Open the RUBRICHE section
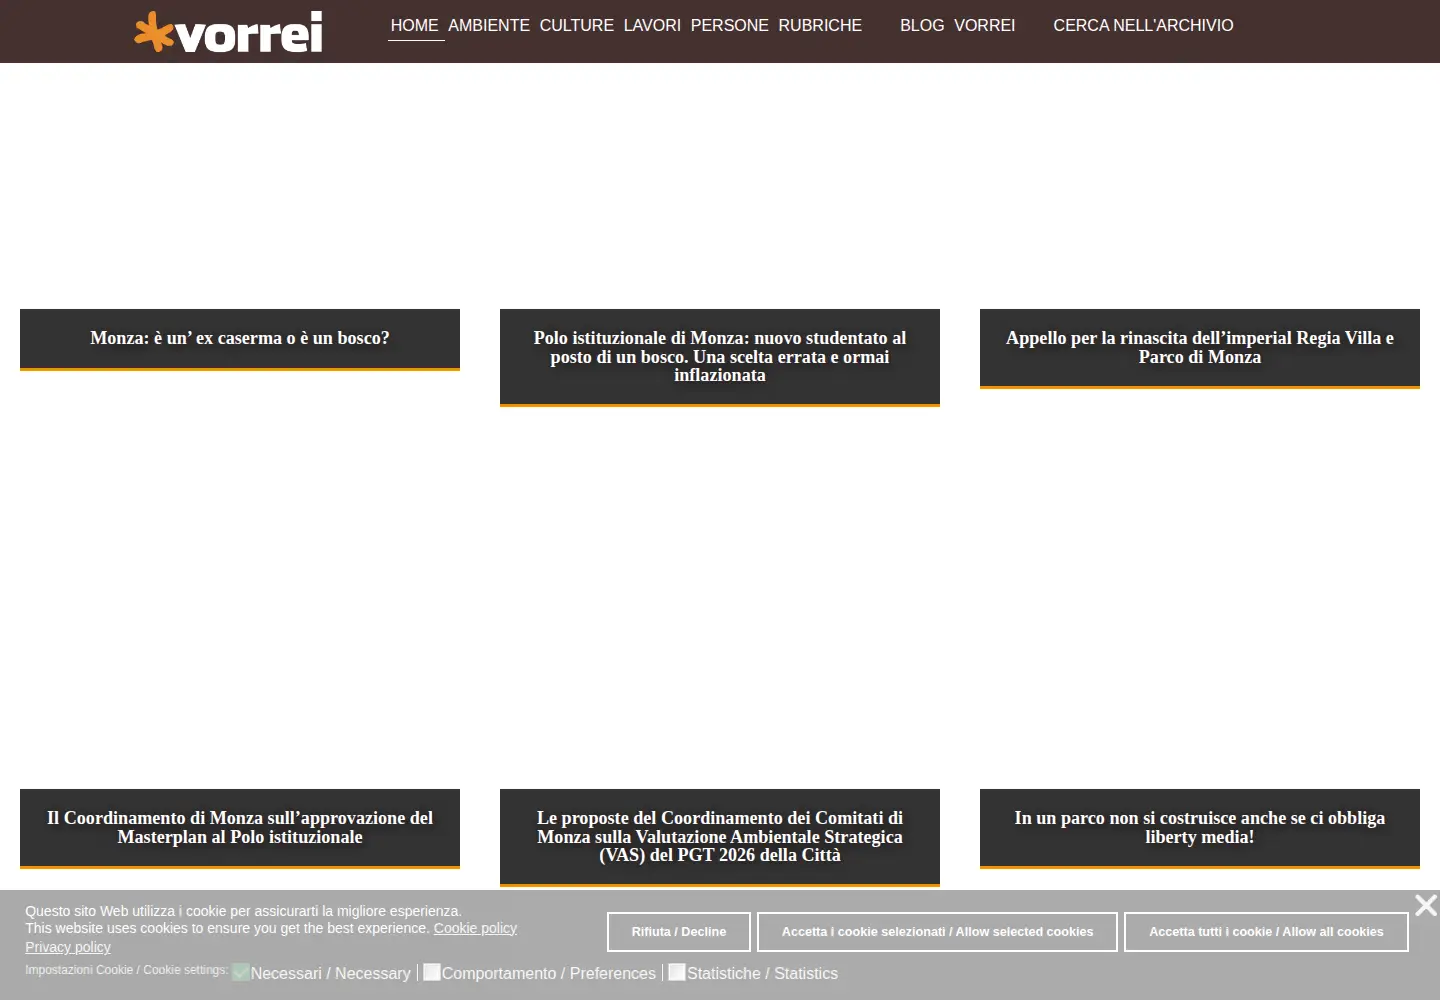 820,26
